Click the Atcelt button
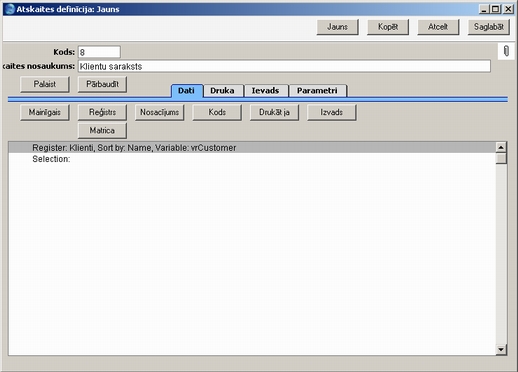The height and width of the screenshot is (372, 518). tap(438, 27)
